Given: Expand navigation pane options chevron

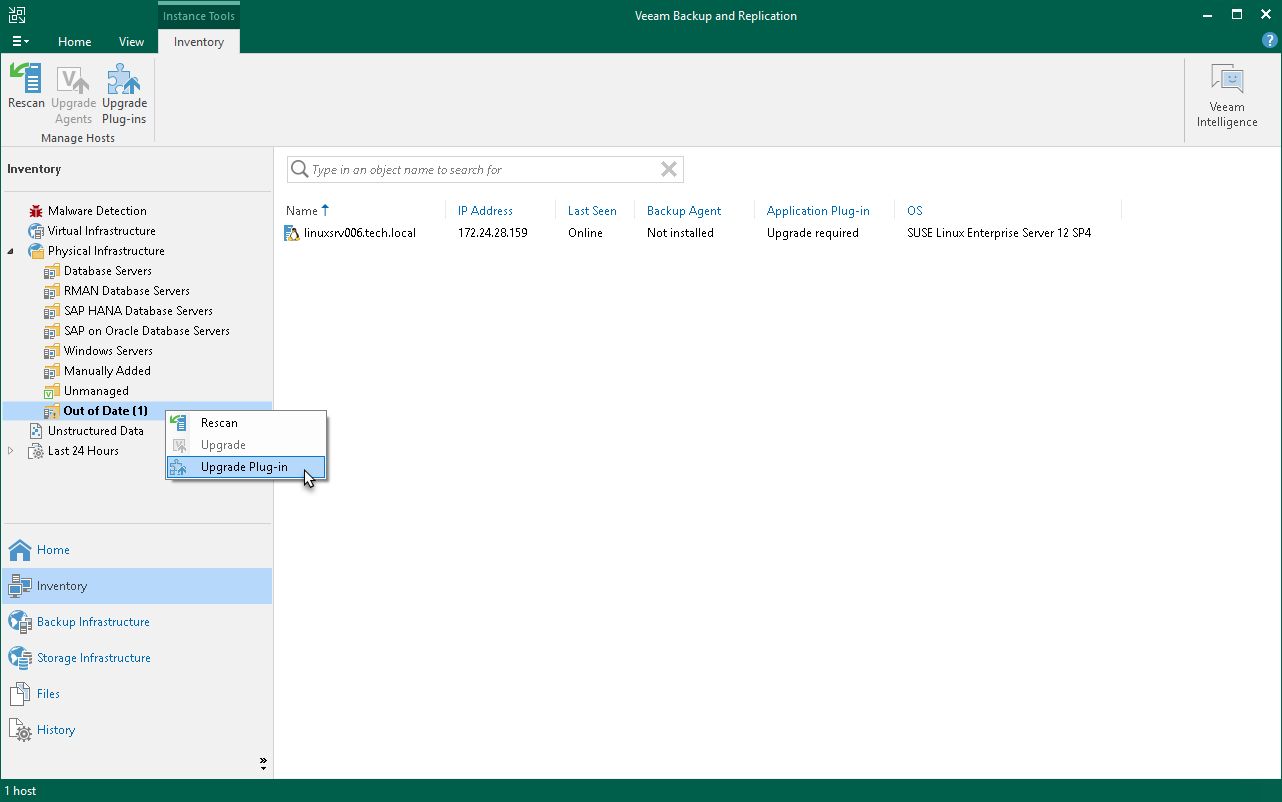Looking at the screenshot, I should 263,763.
